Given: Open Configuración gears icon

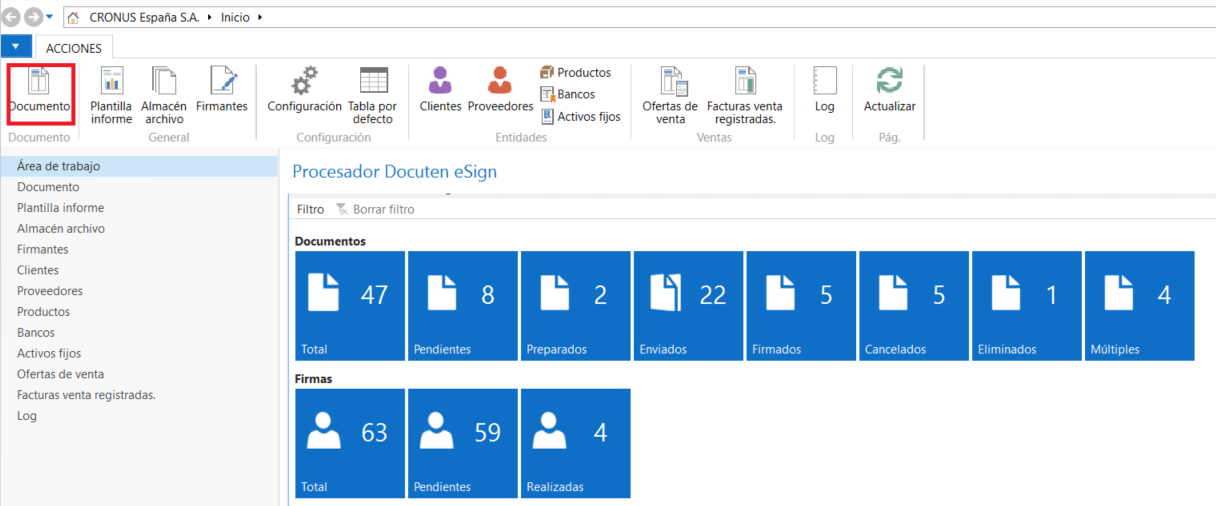Looking at the screenshot, I should [305, 90].
